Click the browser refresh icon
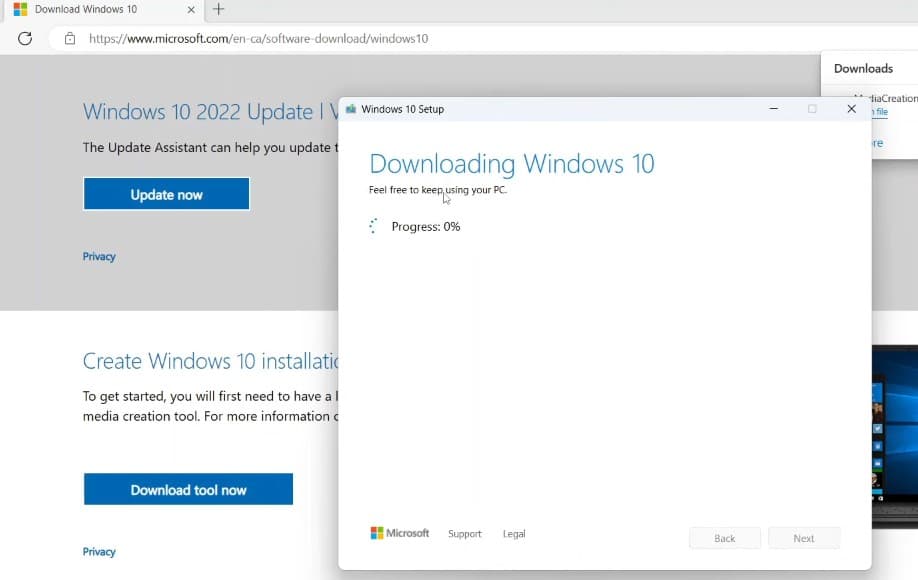 25,39
